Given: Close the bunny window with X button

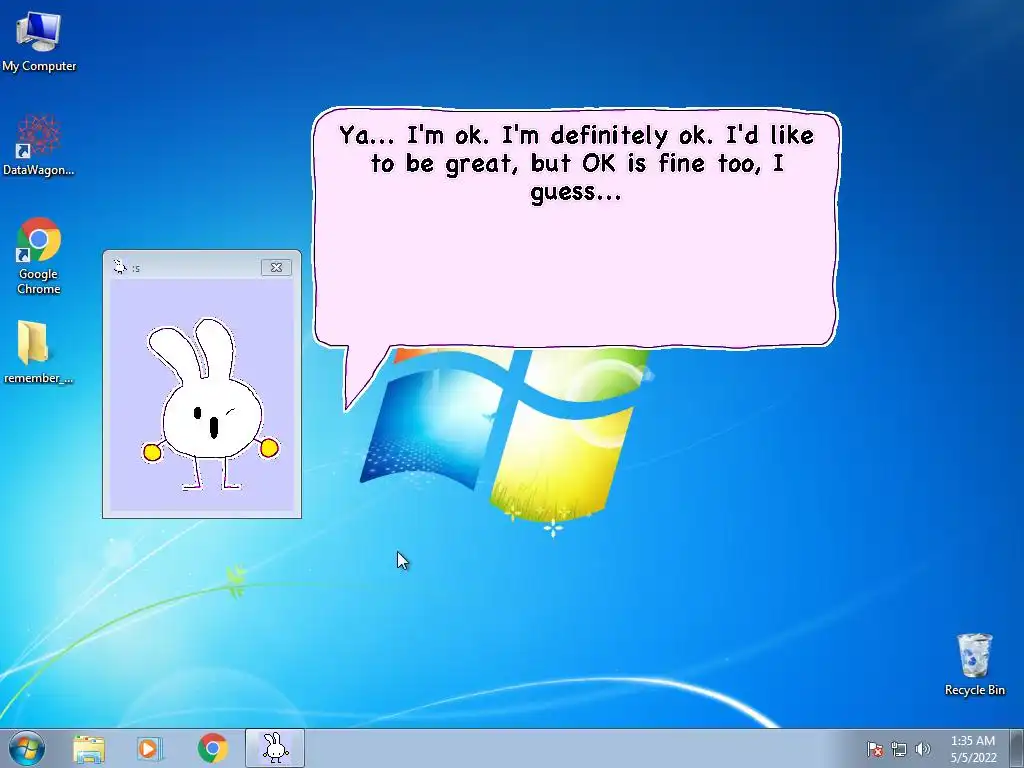Looking at the screenshot, I should (276, 267).
